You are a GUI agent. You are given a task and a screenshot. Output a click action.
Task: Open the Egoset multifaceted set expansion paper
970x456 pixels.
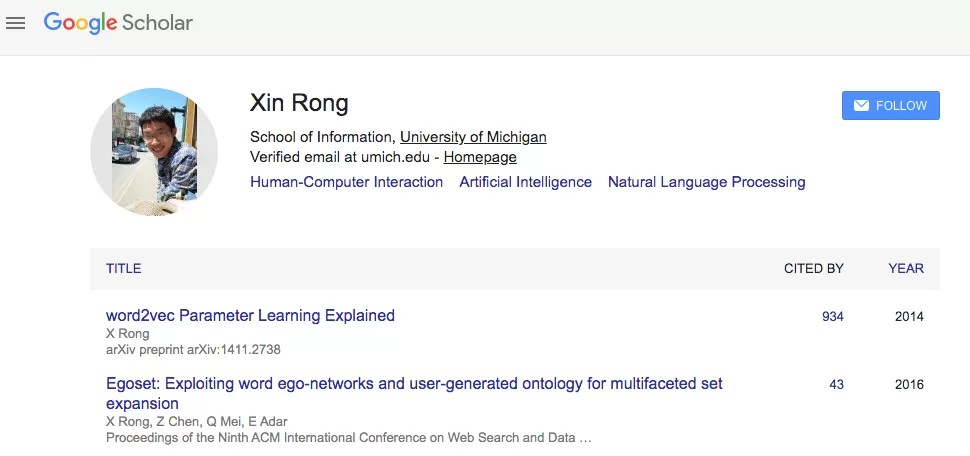pos(414,394)
